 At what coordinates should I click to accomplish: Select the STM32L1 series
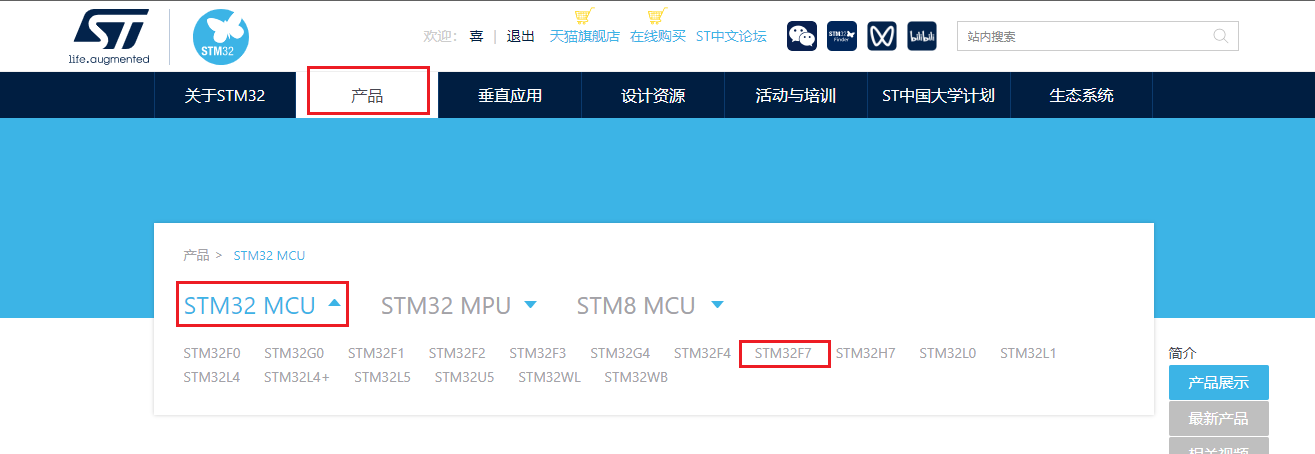pos(1028,353)
